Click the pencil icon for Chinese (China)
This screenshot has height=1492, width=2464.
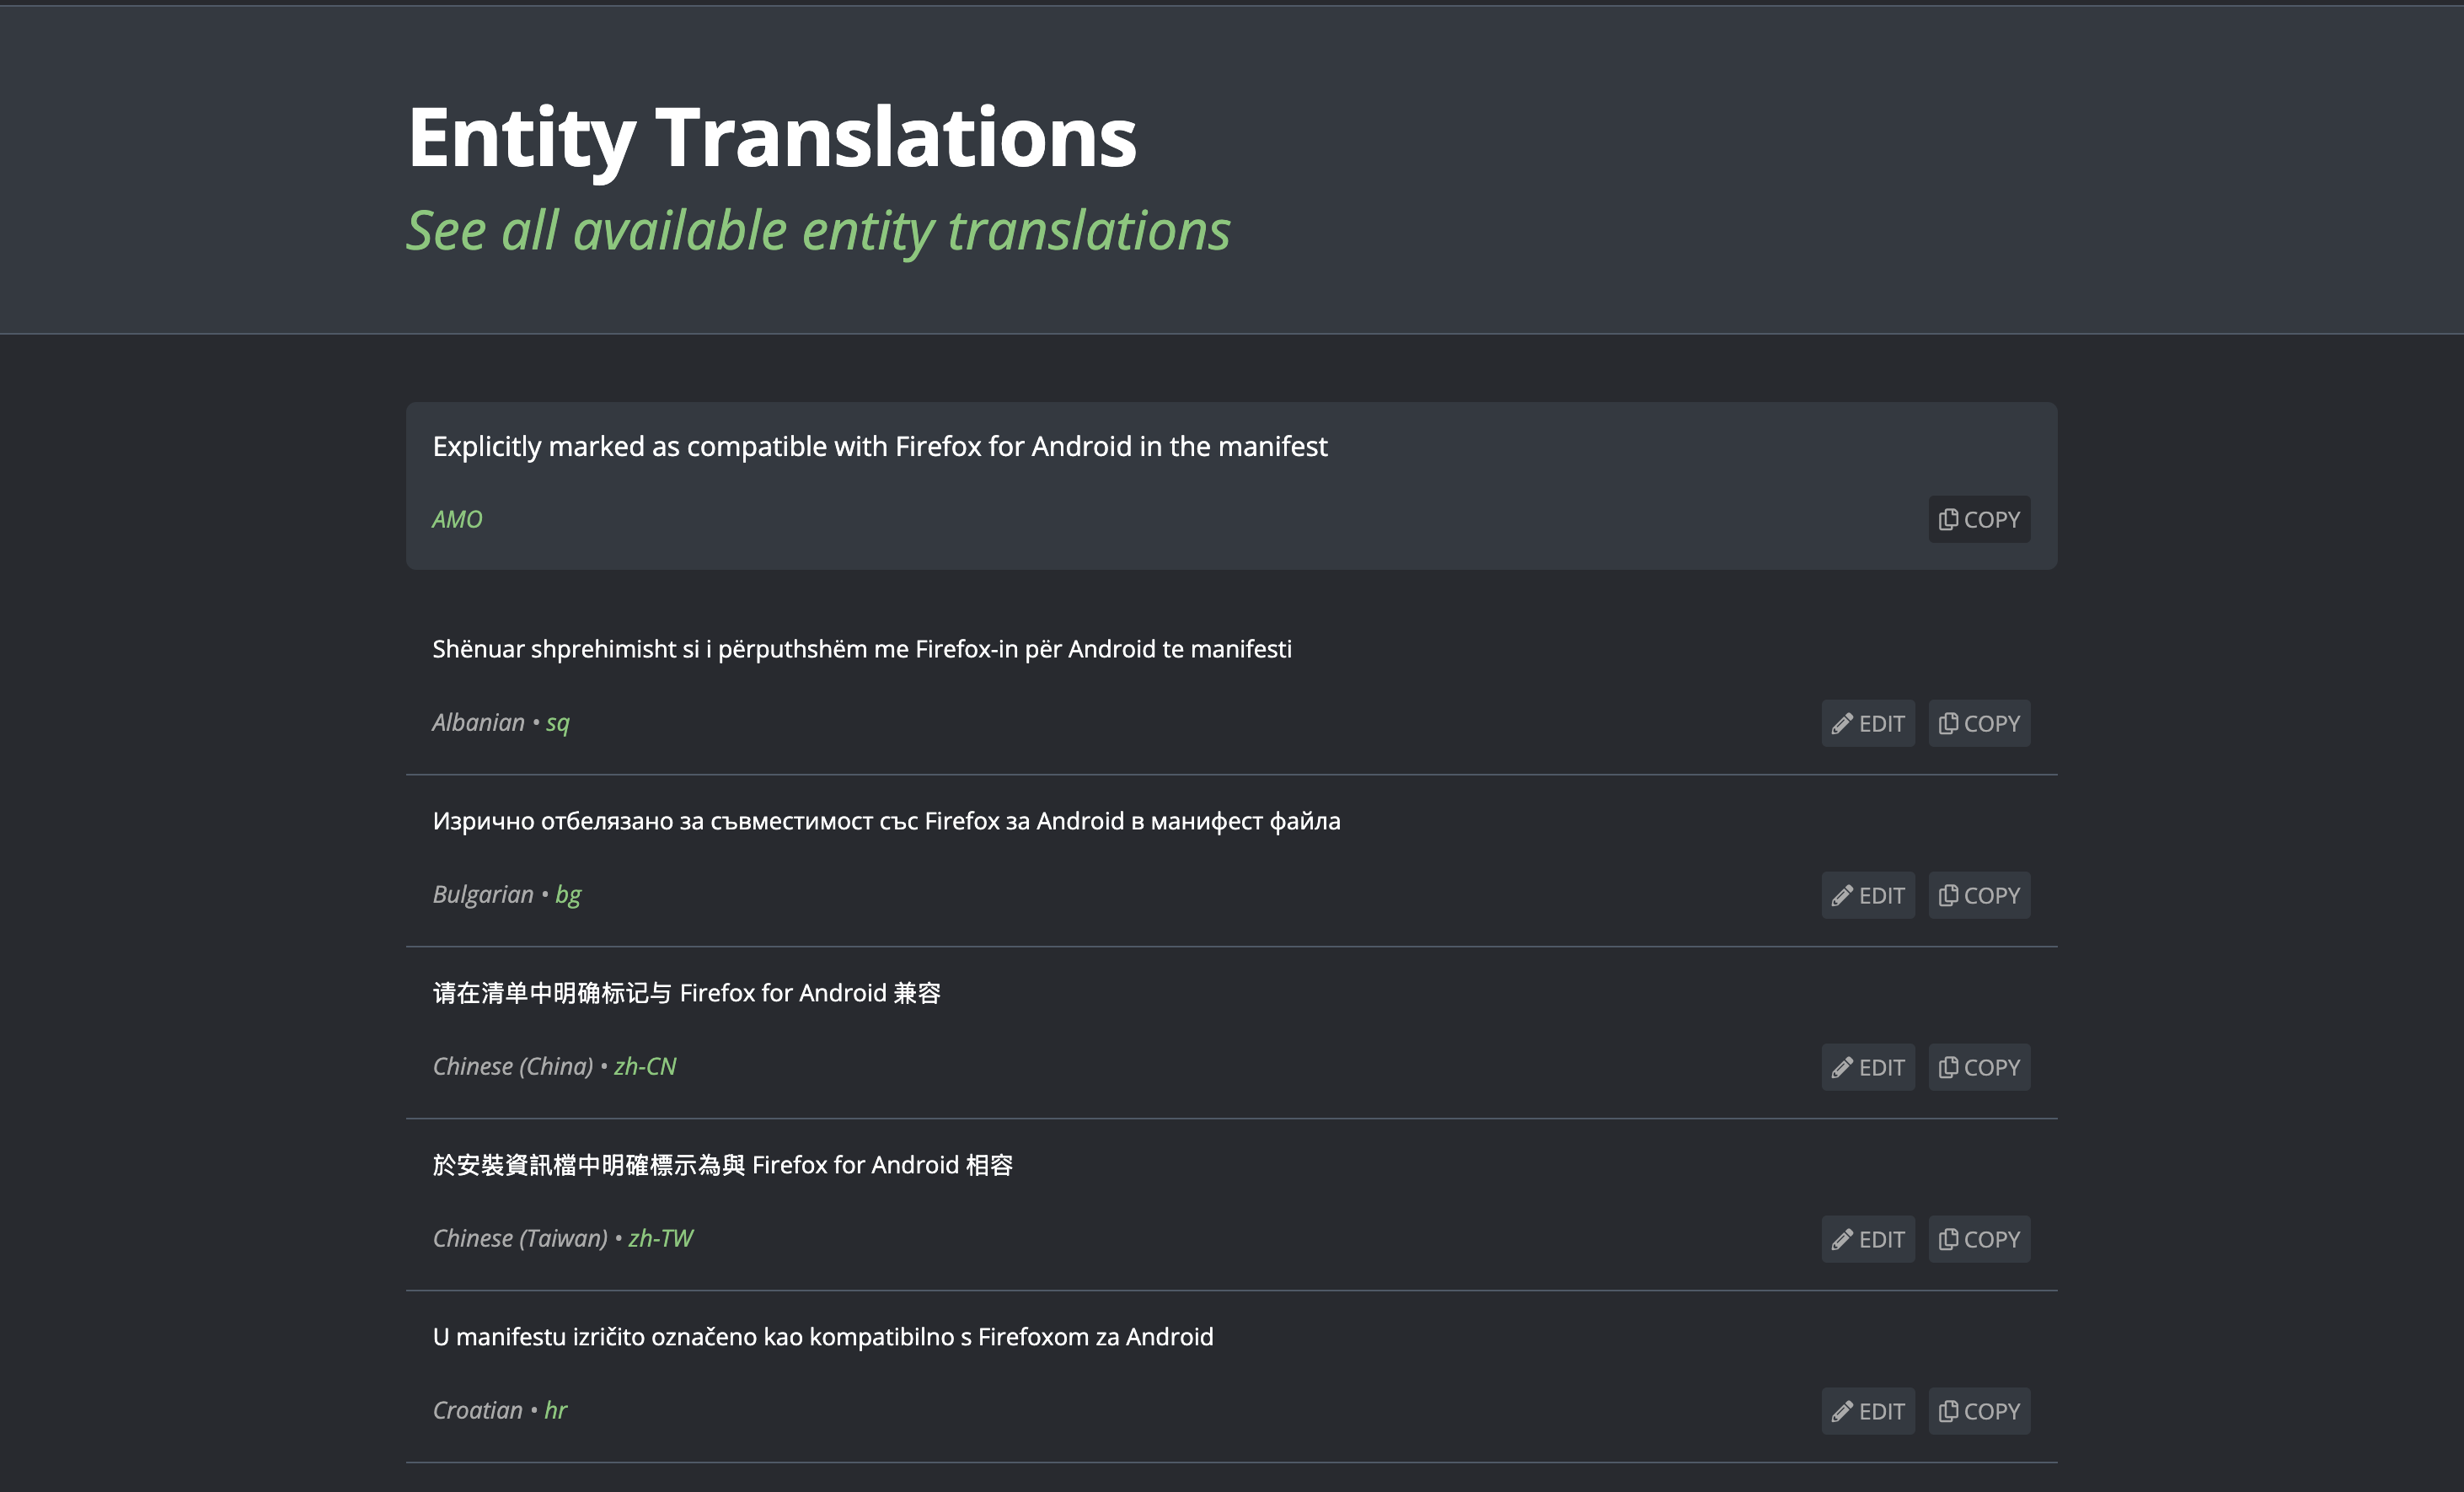click(1842, 1068)
